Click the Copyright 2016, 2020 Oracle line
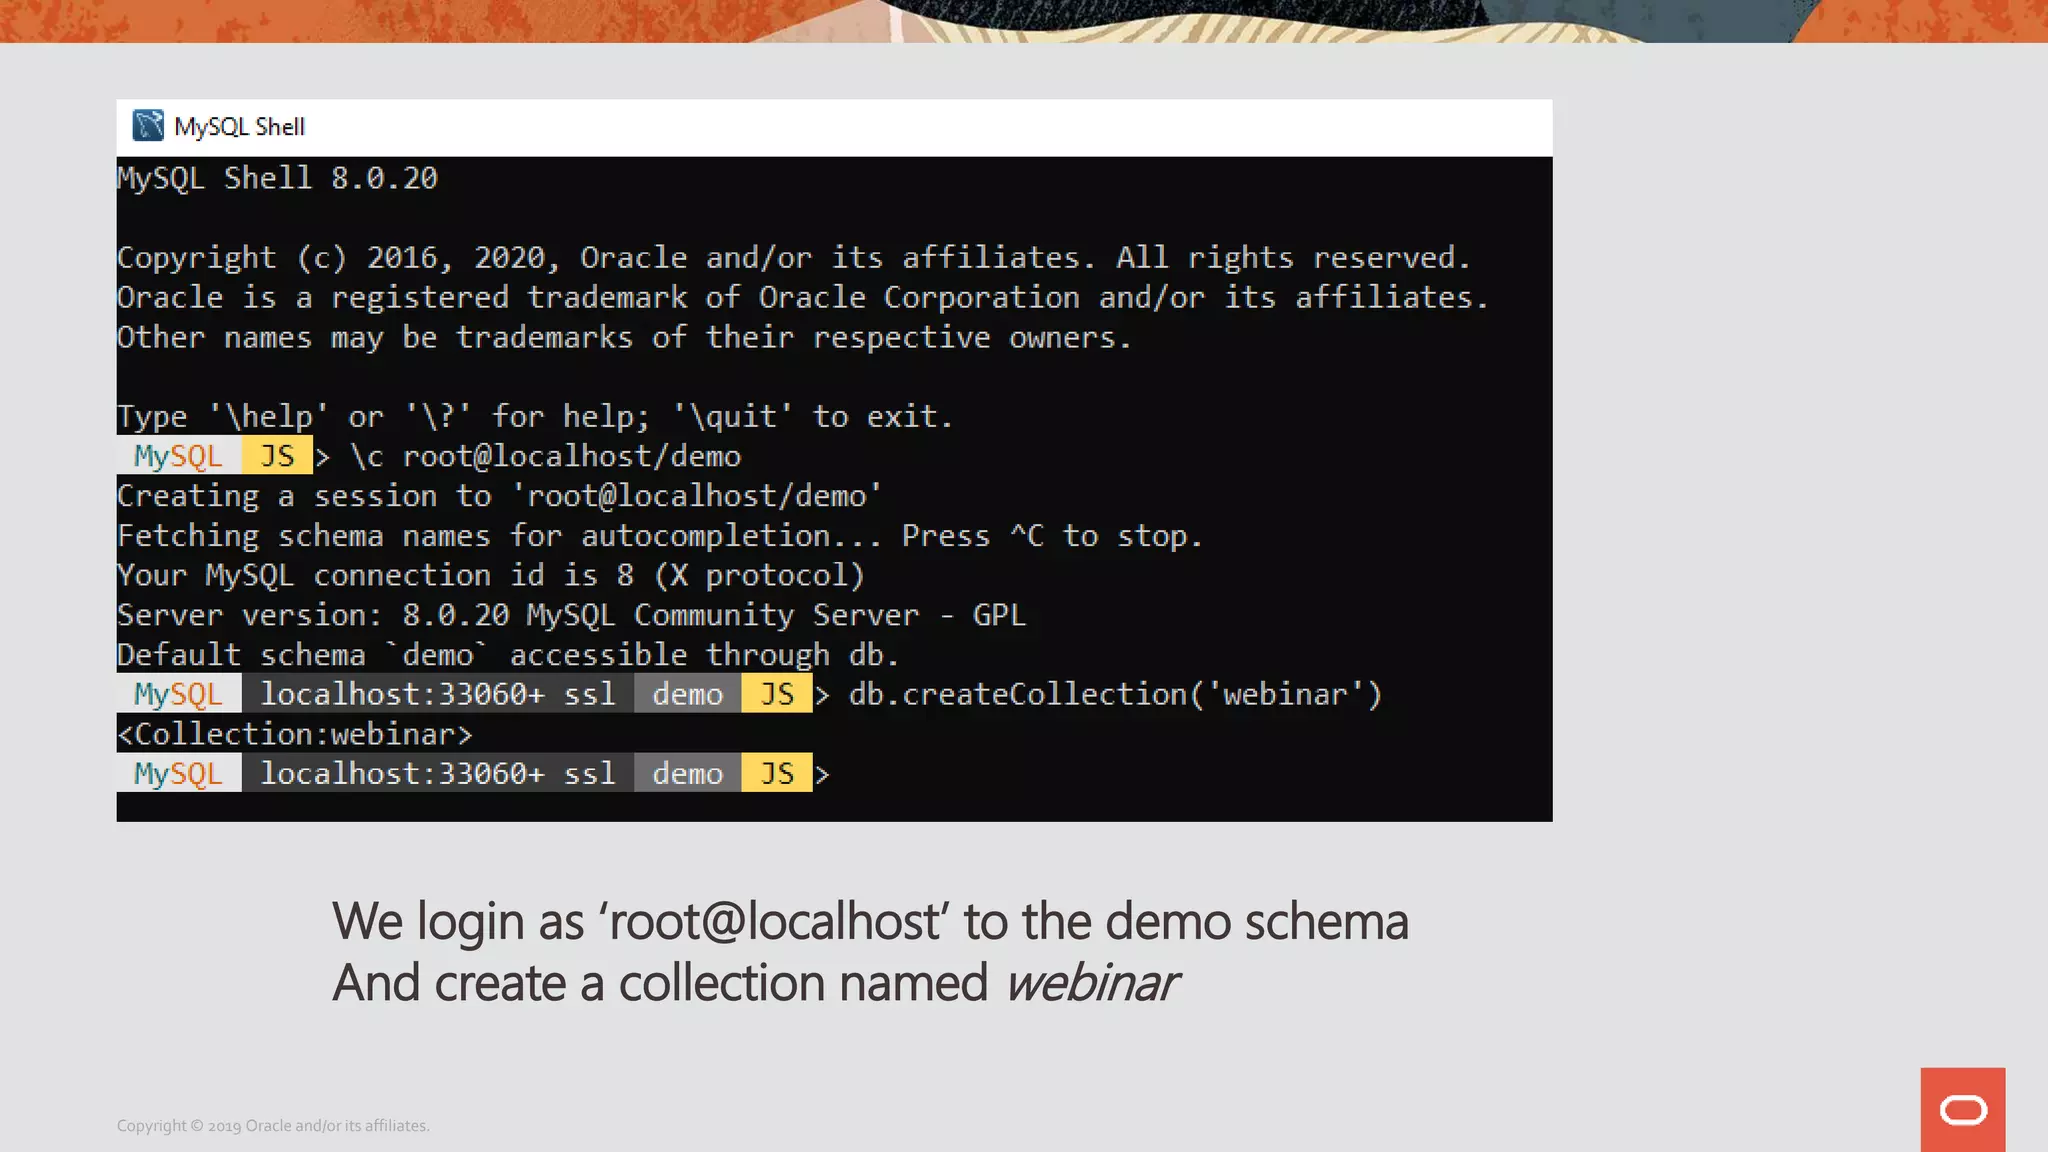 click(794, 258)
